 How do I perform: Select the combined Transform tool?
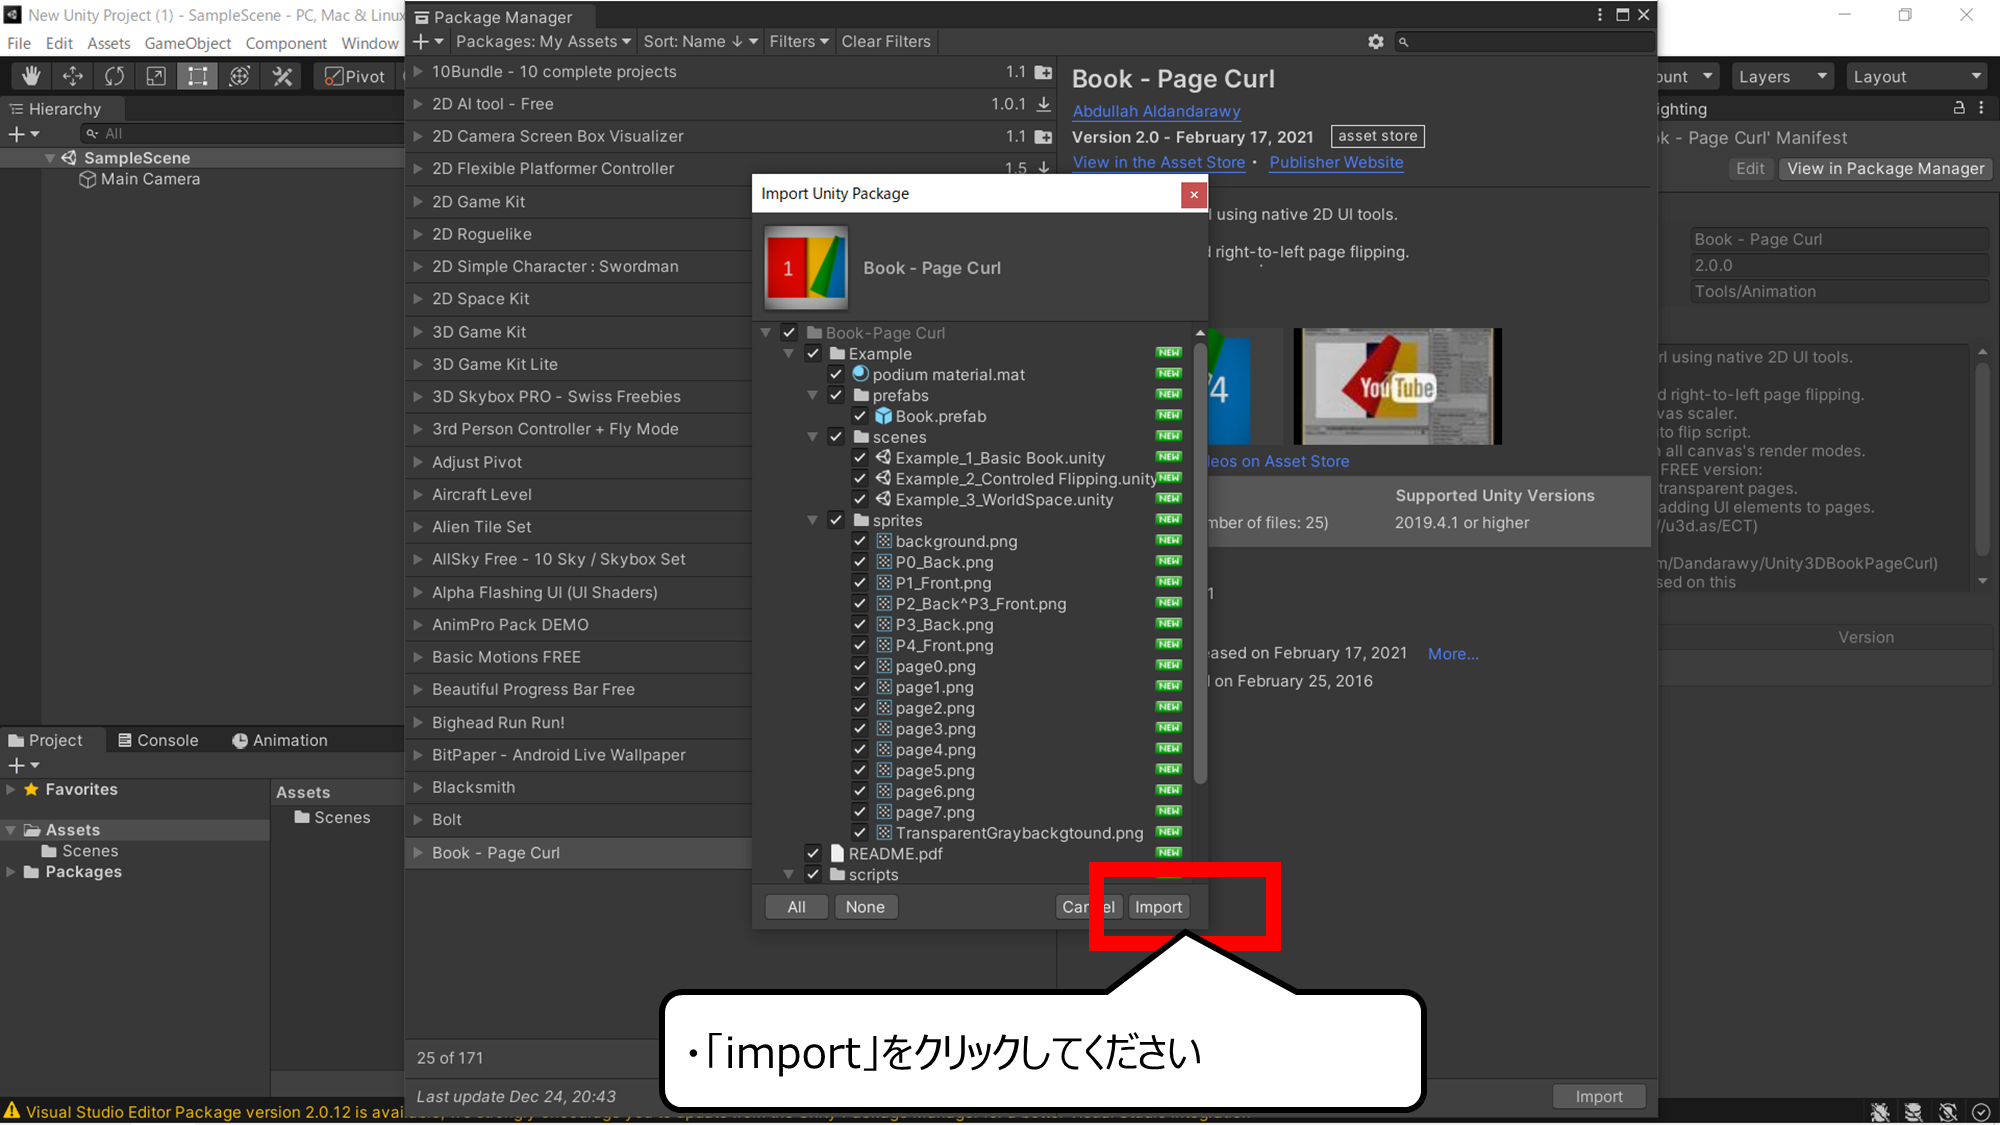[240, 76]
